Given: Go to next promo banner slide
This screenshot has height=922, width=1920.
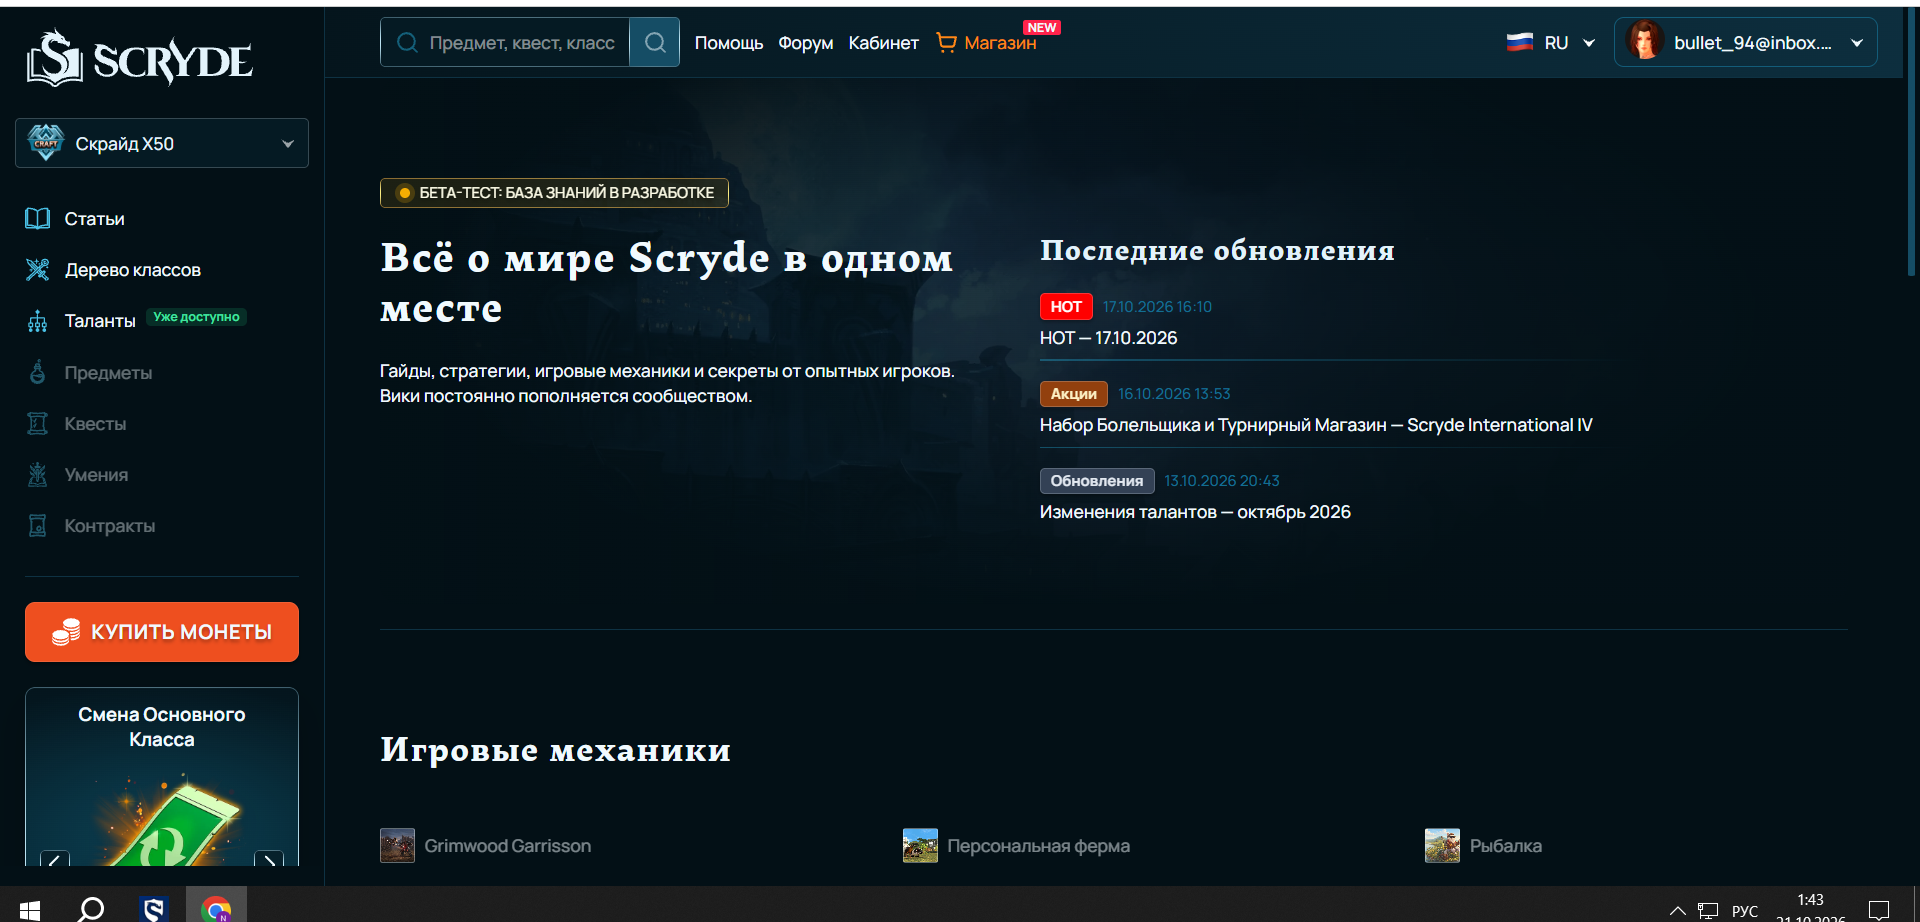Looking at the screenshot, I should coord(269,859).
